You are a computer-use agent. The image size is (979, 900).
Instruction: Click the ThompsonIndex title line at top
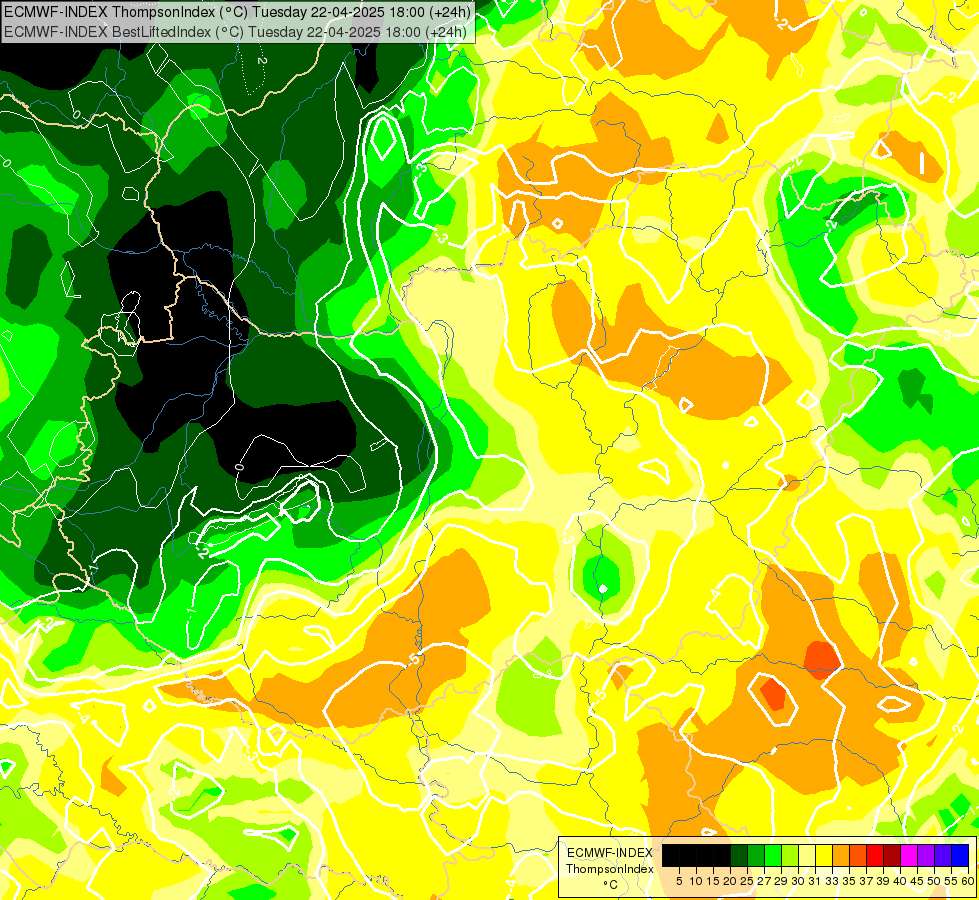pyautogui.click(x=237, y=11)
